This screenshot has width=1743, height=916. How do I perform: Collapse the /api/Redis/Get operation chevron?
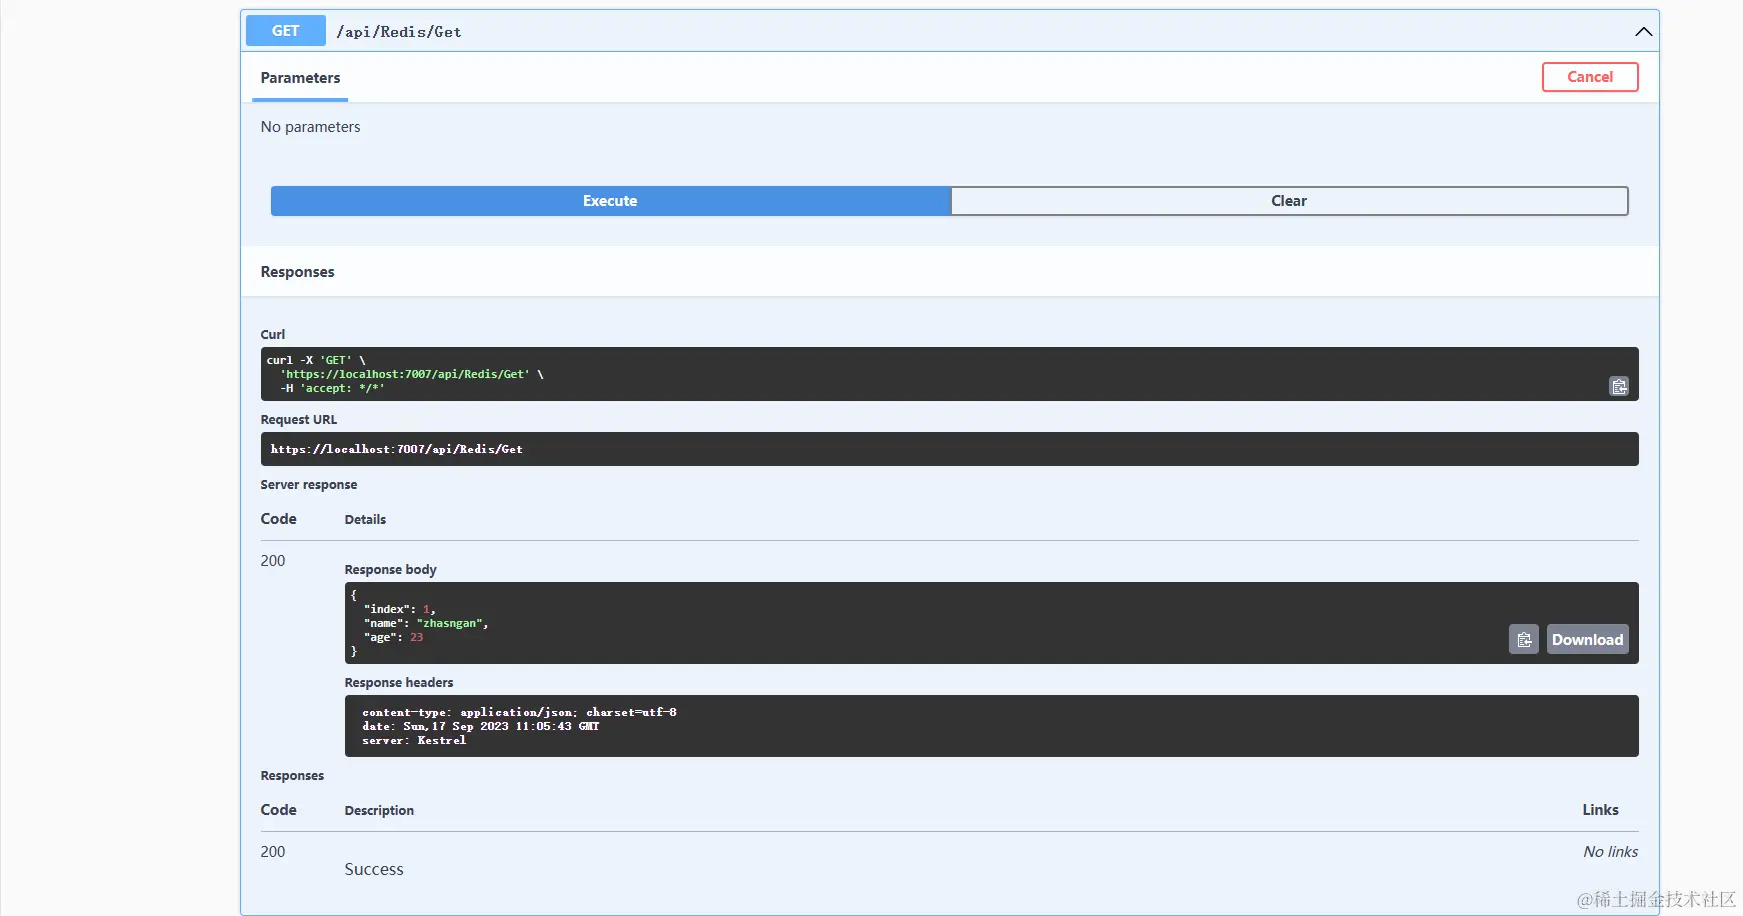click(1643, 32)
